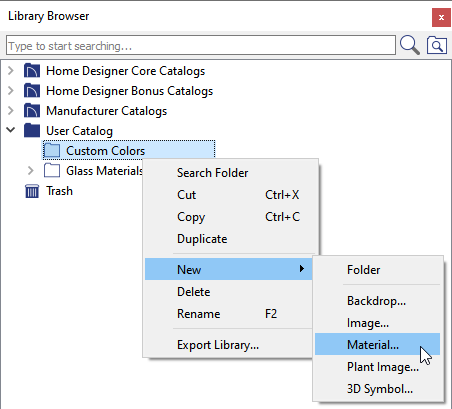The image size is (452, 409).
Task: Click the library search text field
Action: point(201,45)
